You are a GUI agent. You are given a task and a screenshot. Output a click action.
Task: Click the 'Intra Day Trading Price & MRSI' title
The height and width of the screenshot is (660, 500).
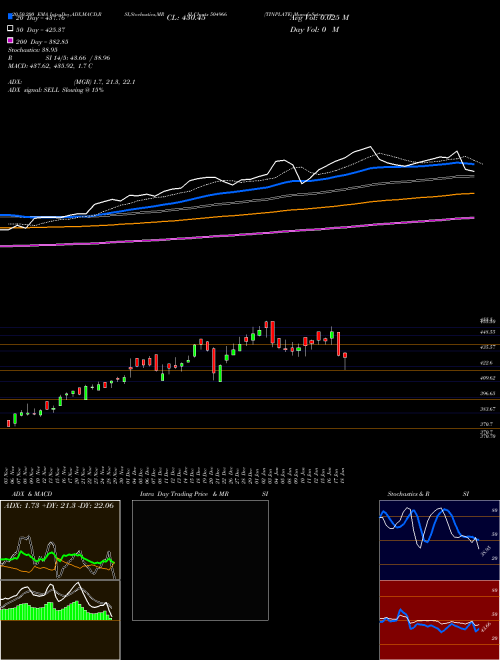pyautogui.click(x=204, y=494)
